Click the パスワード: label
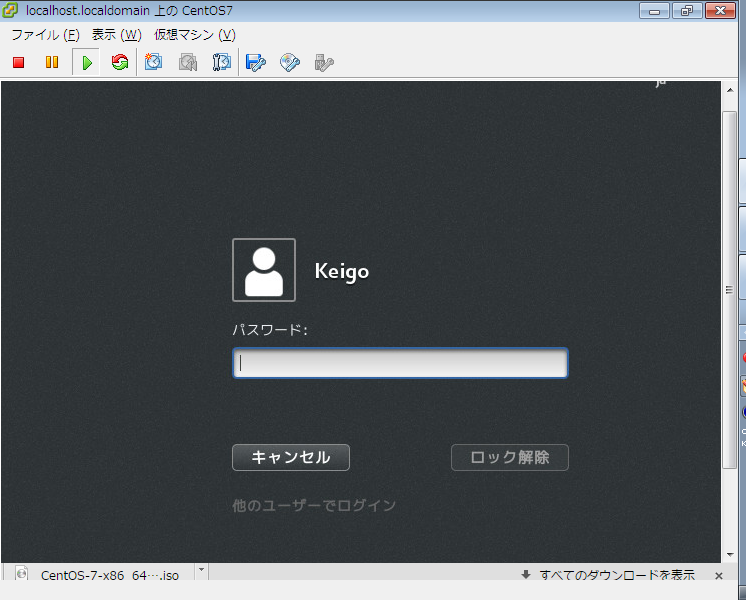The image size is (746, 600). pos(270,329)
